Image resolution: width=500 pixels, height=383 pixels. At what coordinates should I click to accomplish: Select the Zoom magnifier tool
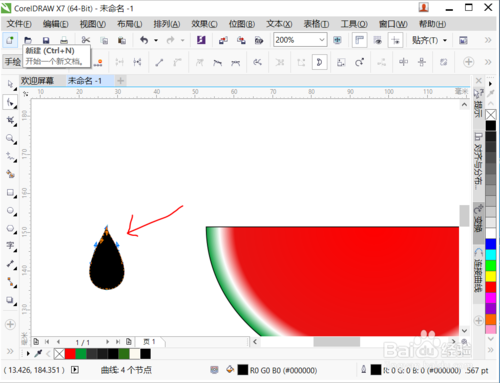(x=11, y=138)
